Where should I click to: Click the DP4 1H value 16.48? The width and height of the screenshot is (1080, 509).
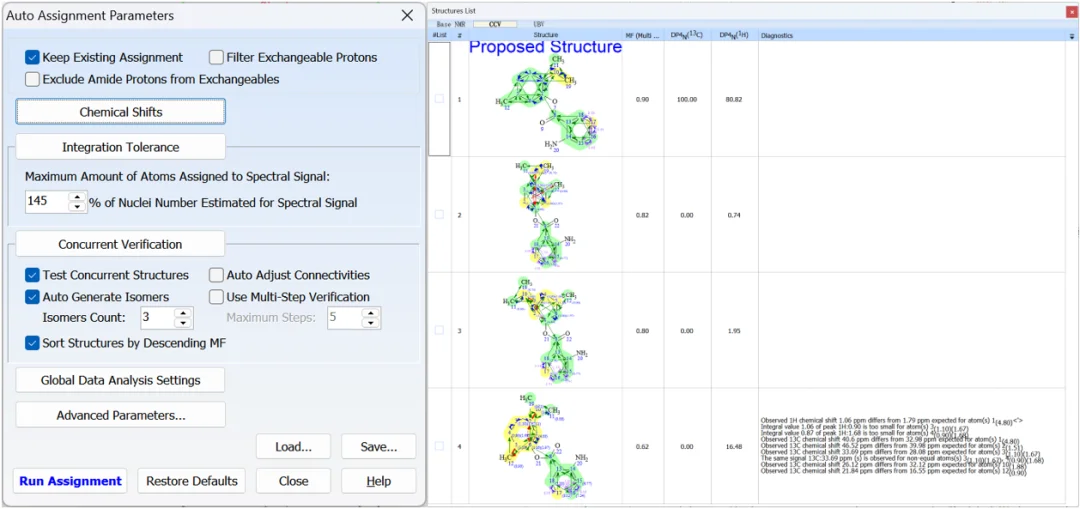click(x=734, y=446)
